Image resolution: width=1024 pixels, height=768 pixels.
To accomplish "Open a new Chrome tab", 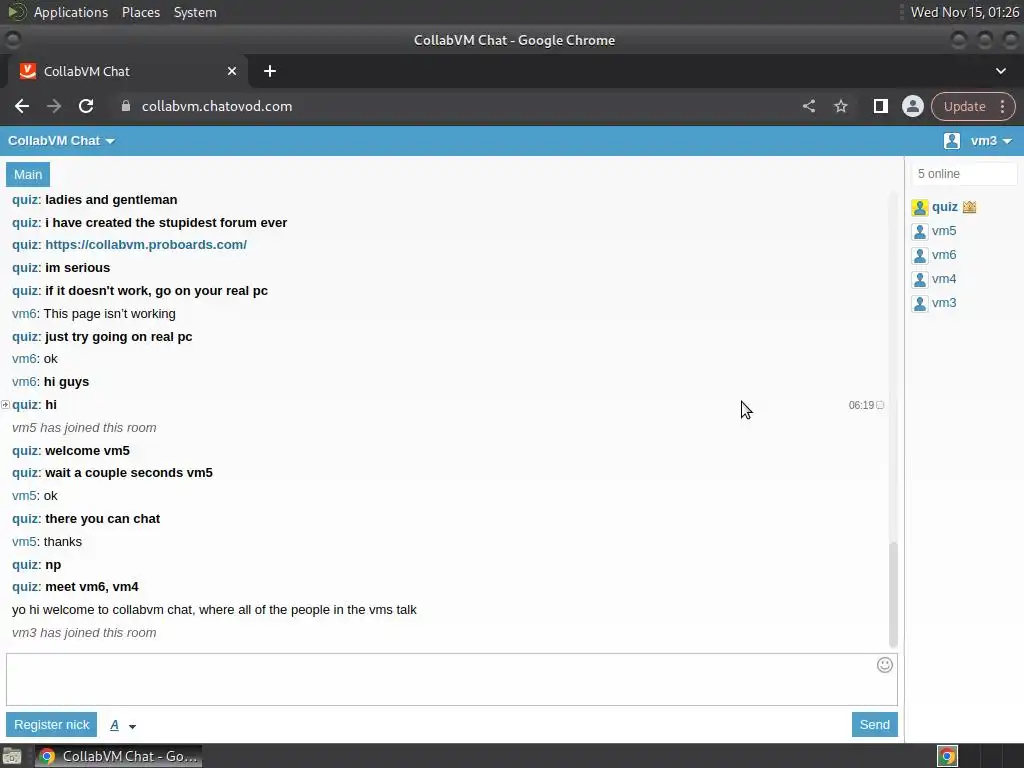I will 270,71.
